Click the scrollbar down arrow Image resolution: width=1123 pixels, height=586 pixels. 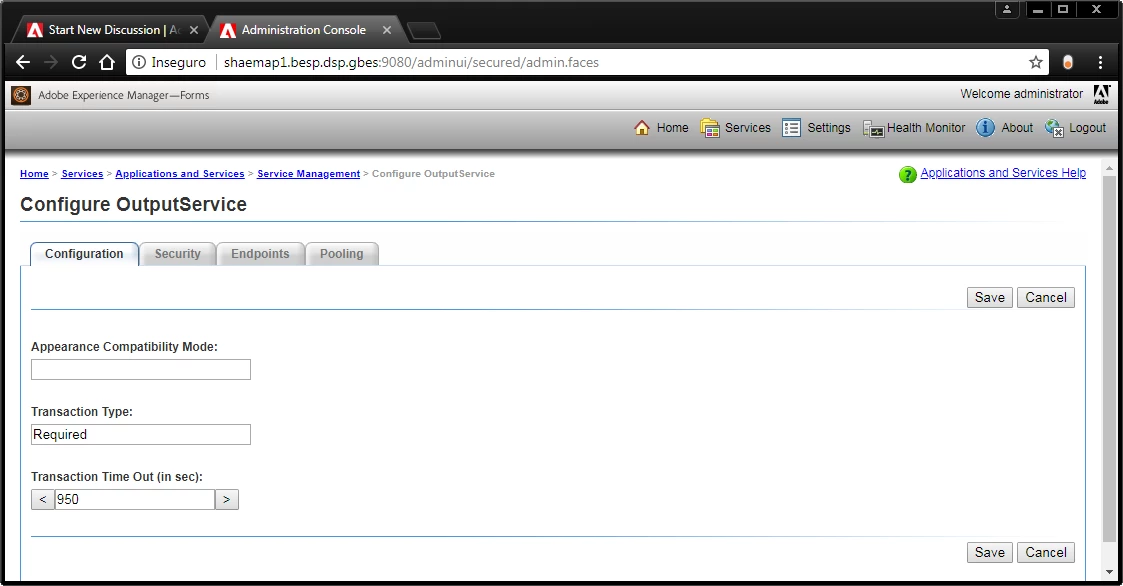(x=1109, y=572)
